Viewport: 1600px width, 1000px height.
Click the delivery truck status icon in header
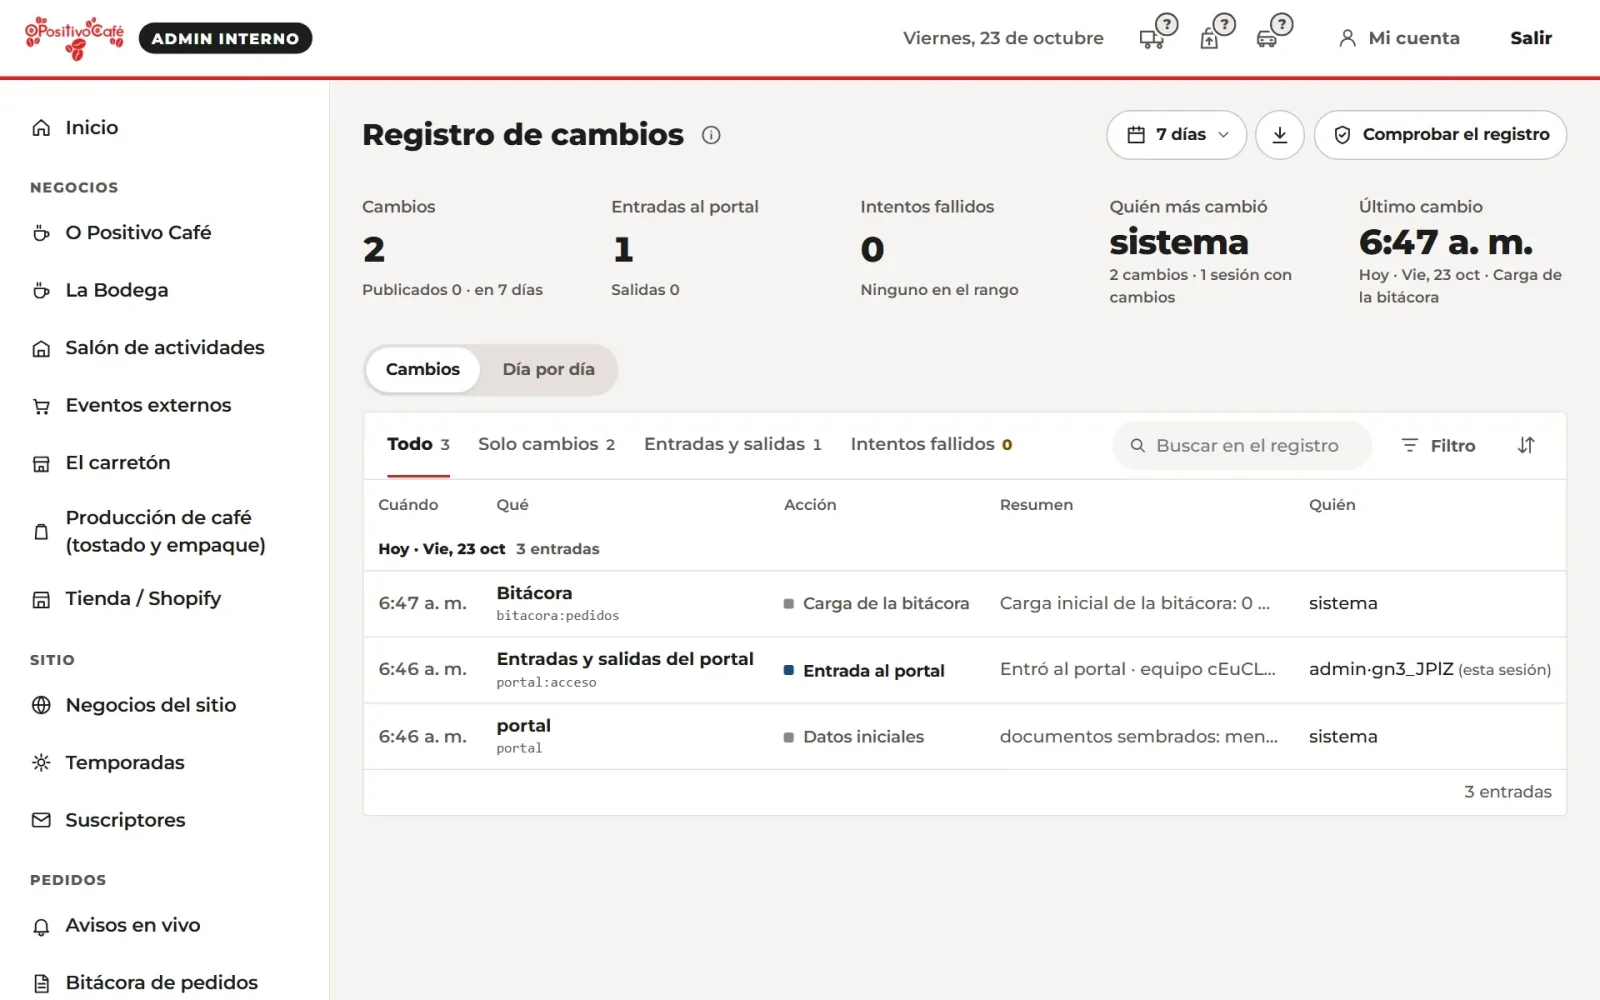point(1158,33)
